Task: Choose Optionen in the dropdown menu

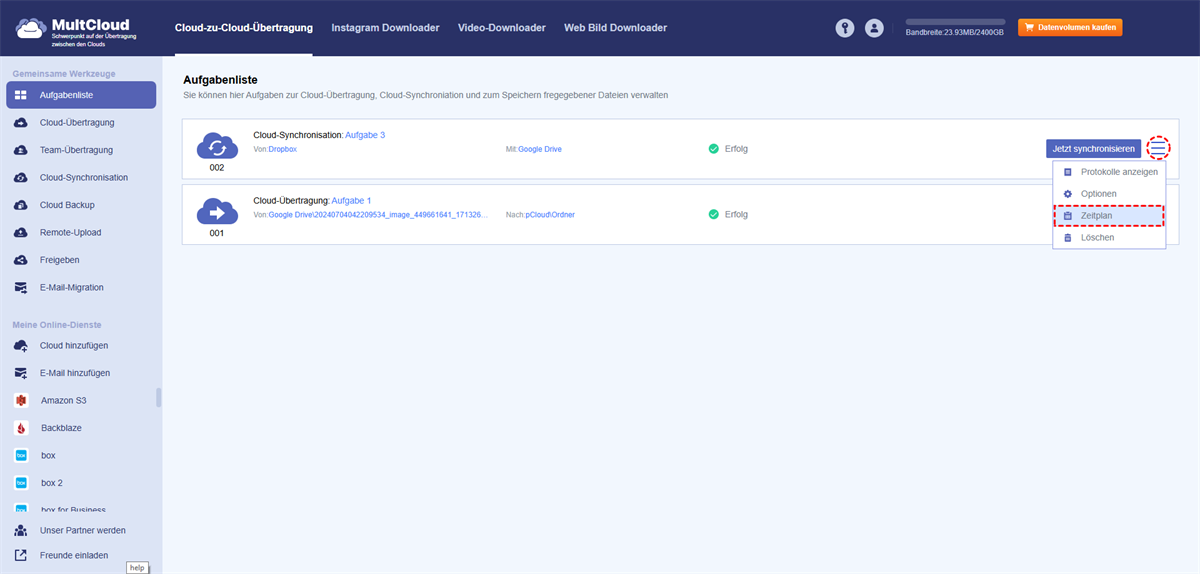Action: (1109, 193)
